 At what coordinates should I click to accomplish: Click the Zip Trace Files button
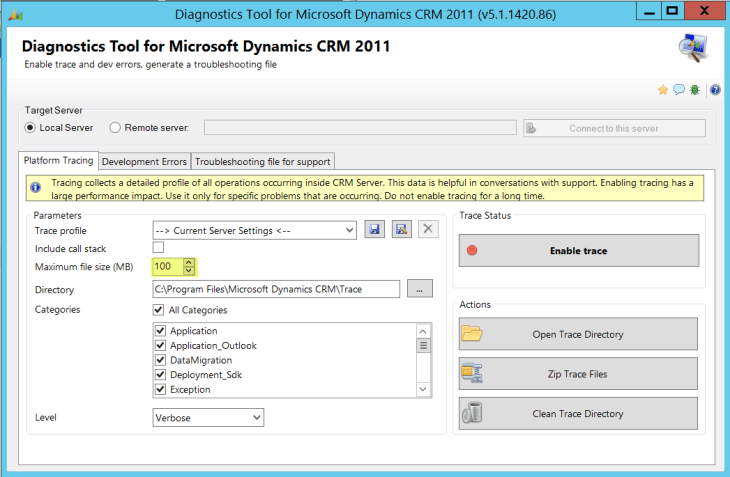tap(577, 374)
